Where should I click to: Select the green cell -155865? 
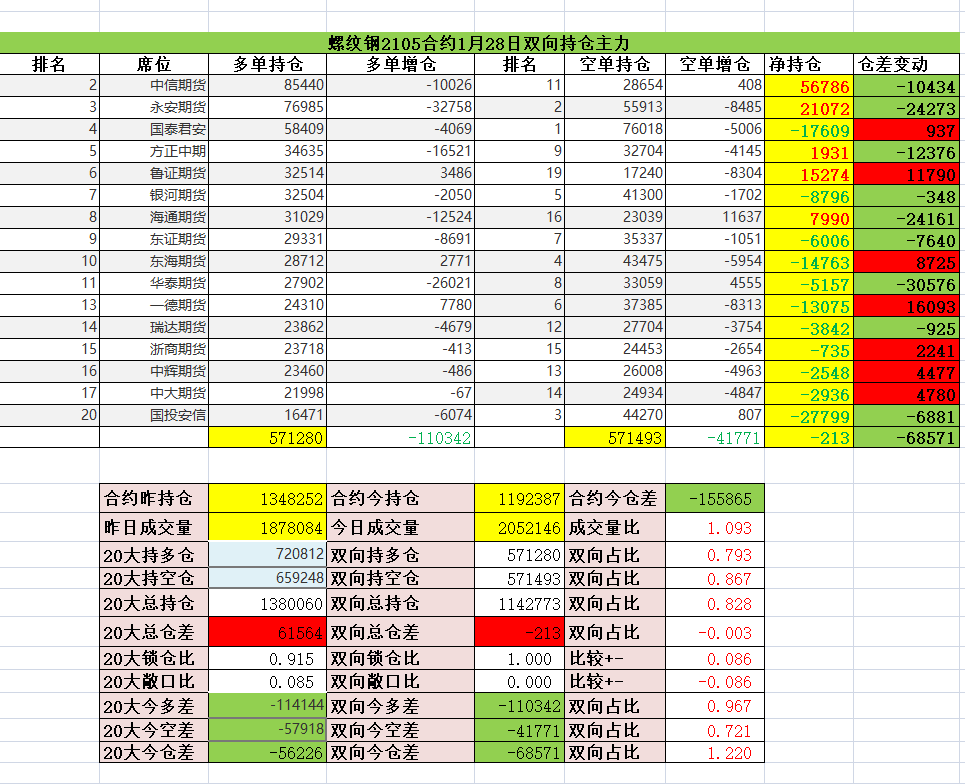click(715, 498)
